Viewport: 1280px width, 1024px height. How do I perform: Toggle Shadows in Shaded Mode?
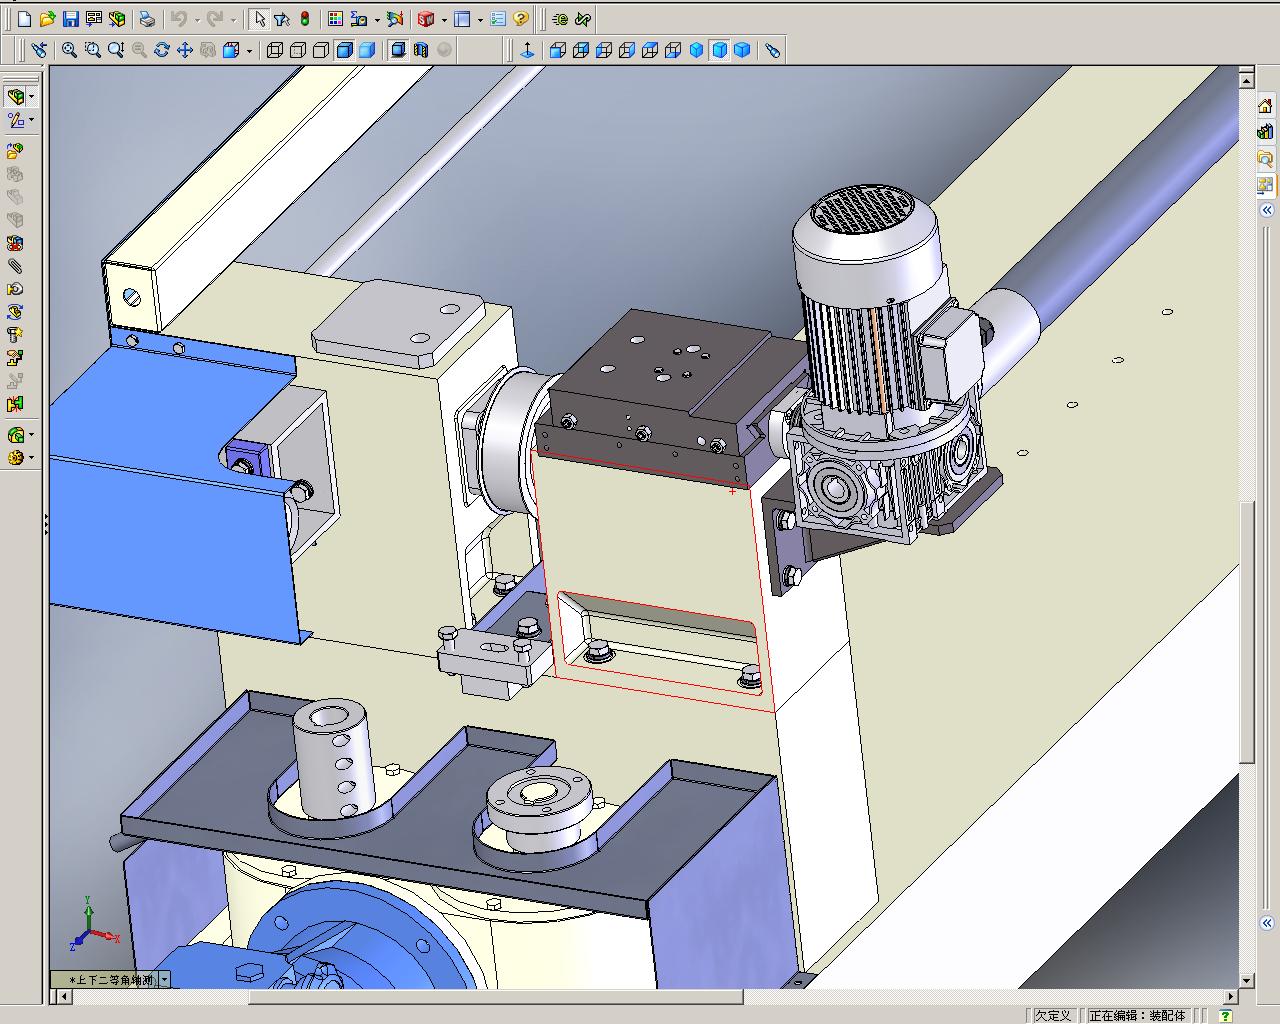(x=398, y=50)
